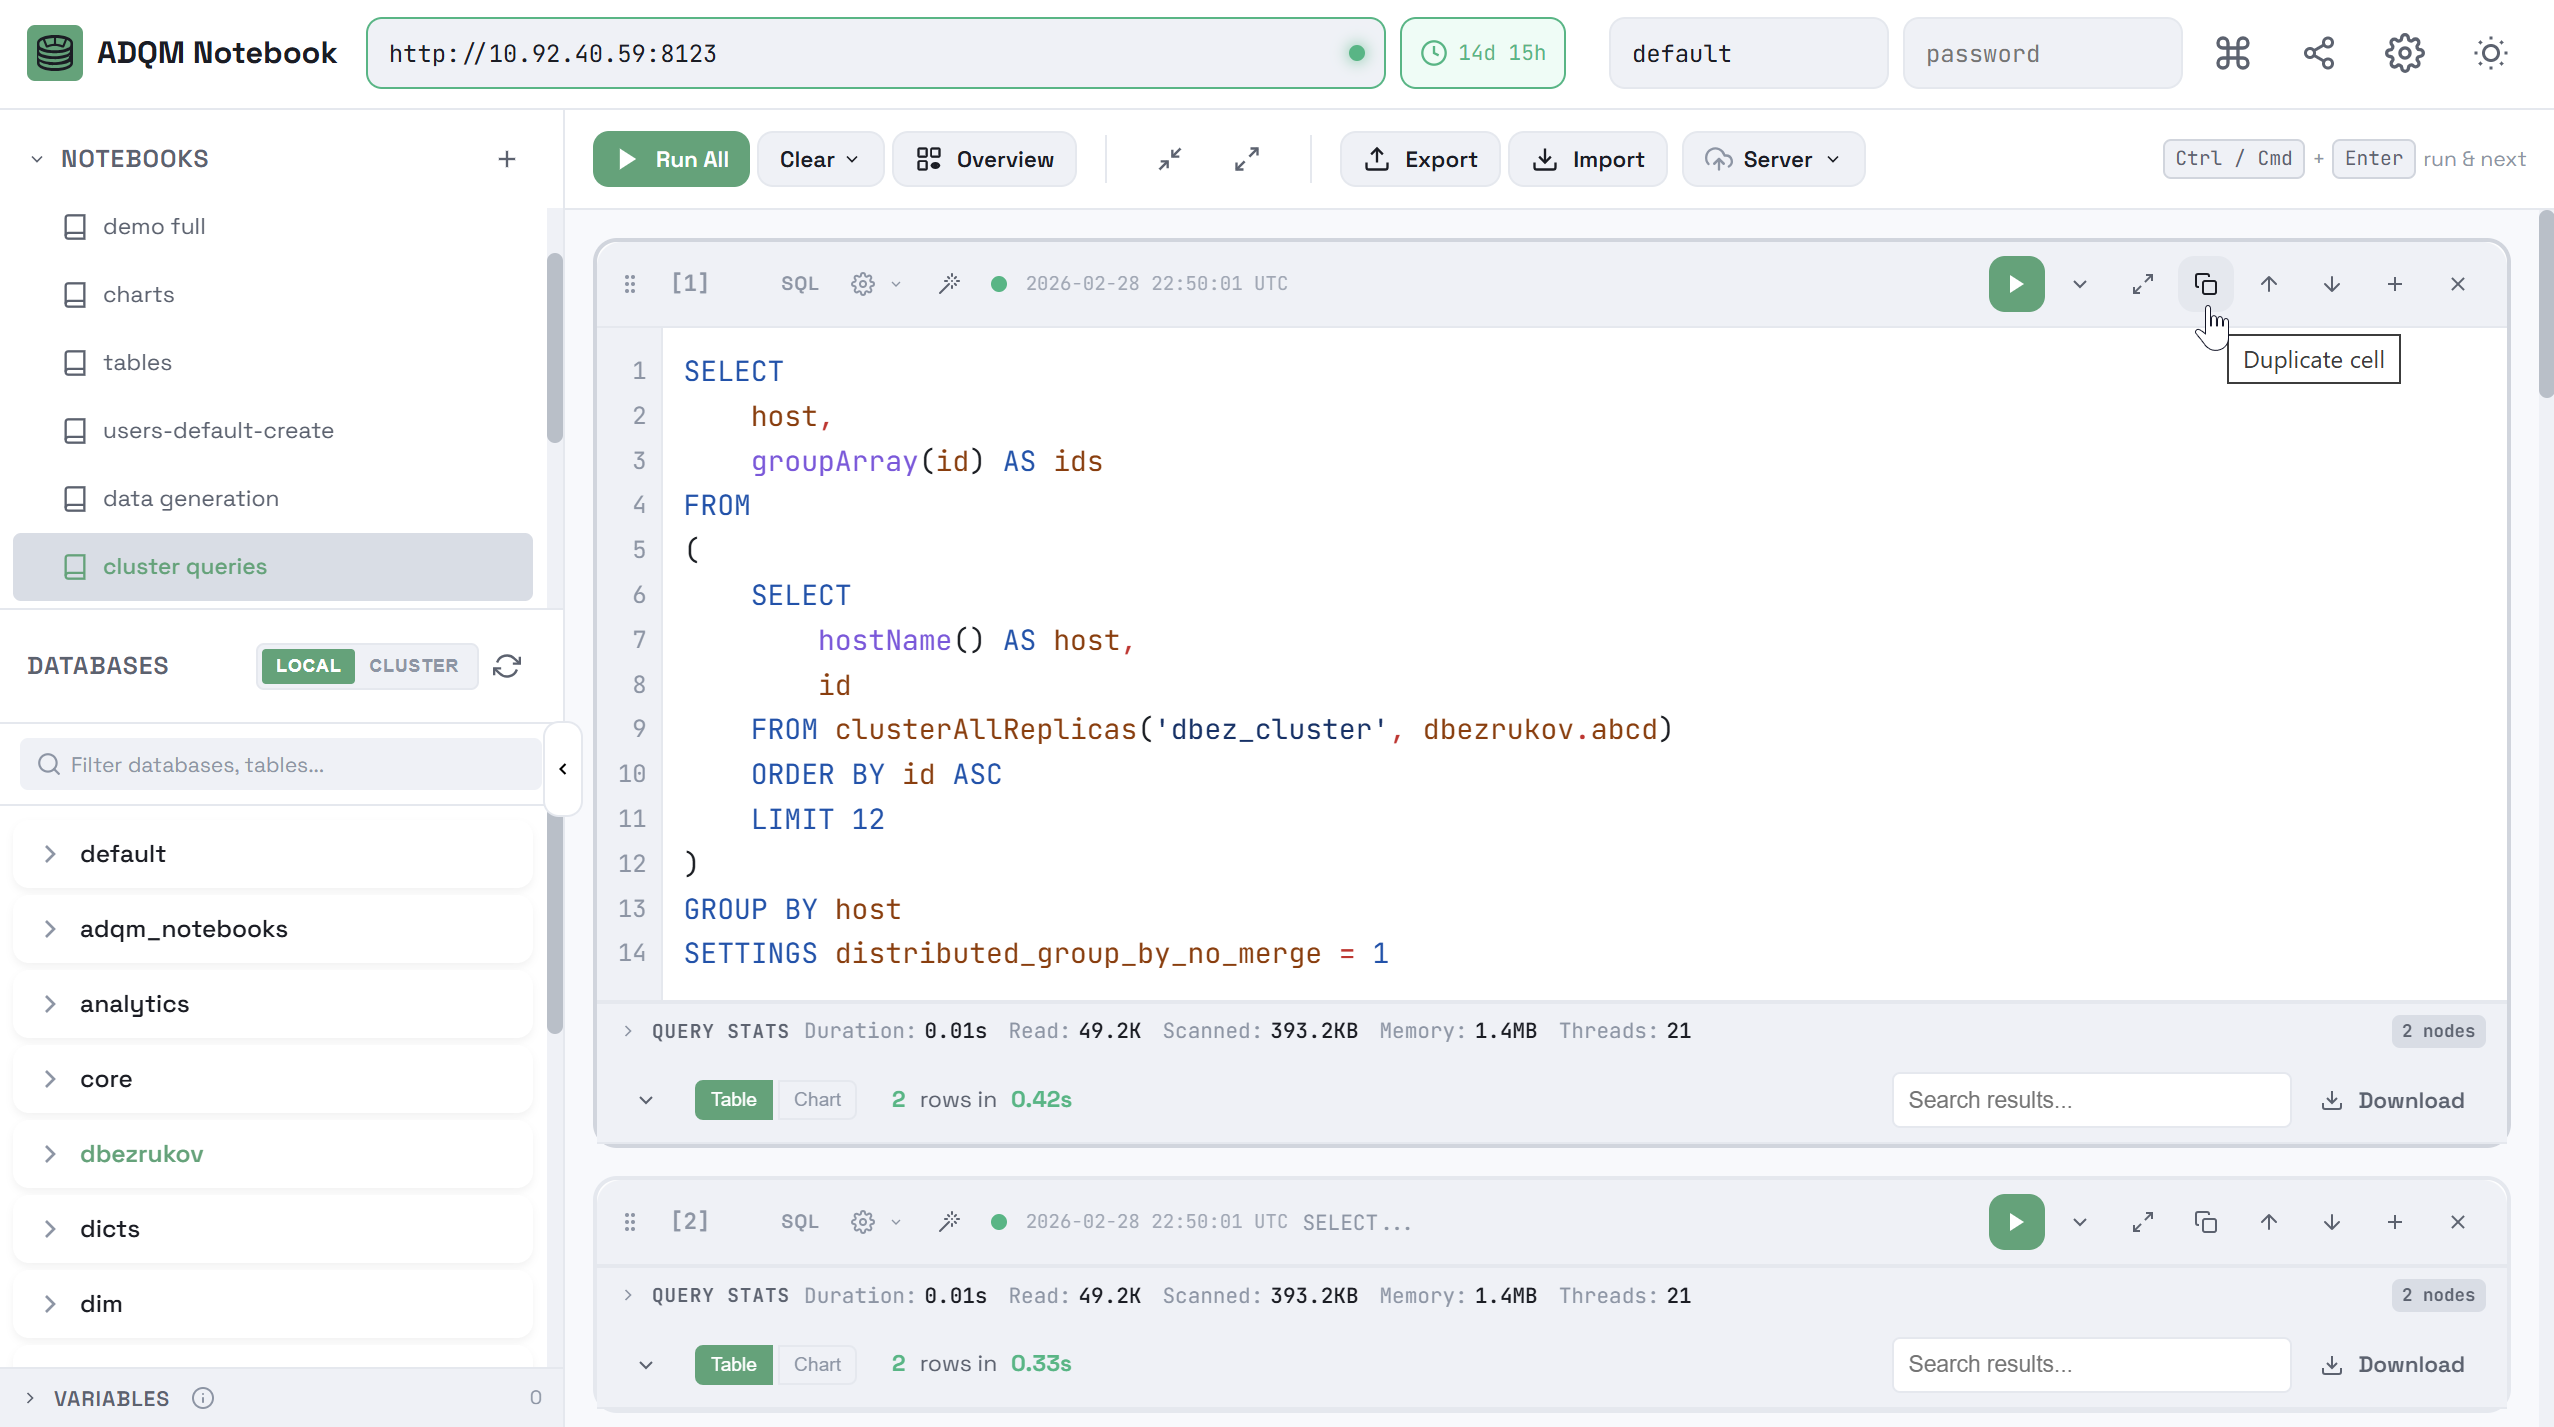Open the Overview button
Viewport: 2554px width, 1427px height.
[984, 159]
